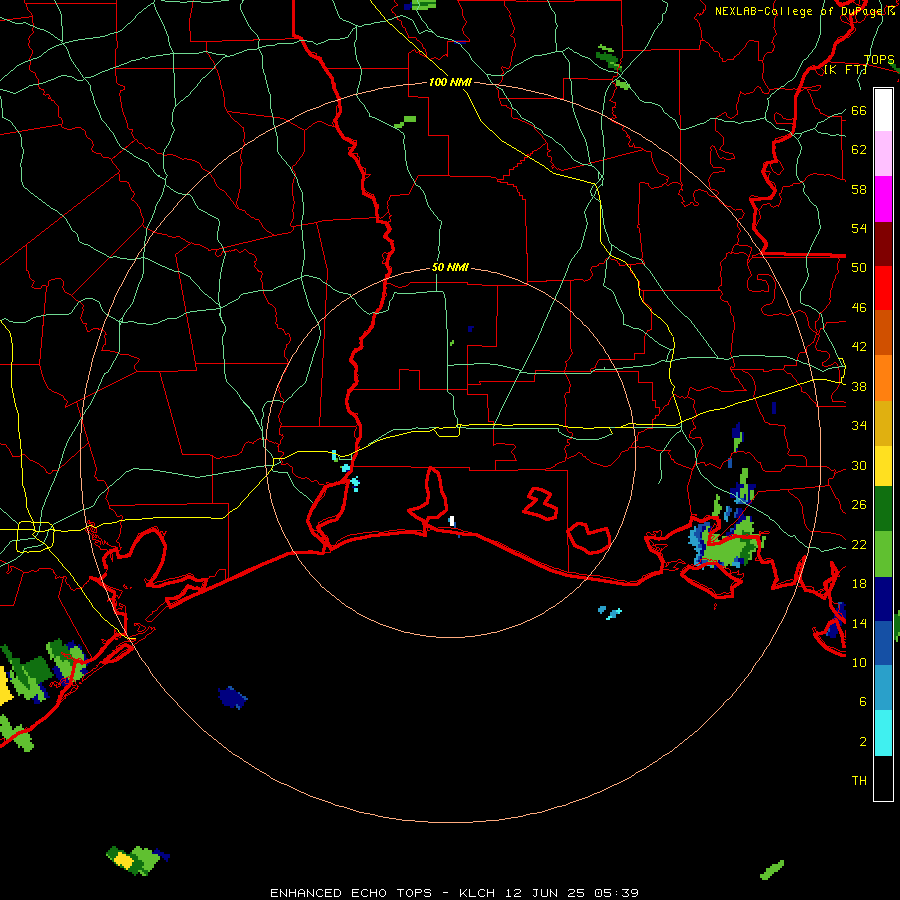Select the dark red legend swatch
The image size is (900, 900).
point(883,244)
